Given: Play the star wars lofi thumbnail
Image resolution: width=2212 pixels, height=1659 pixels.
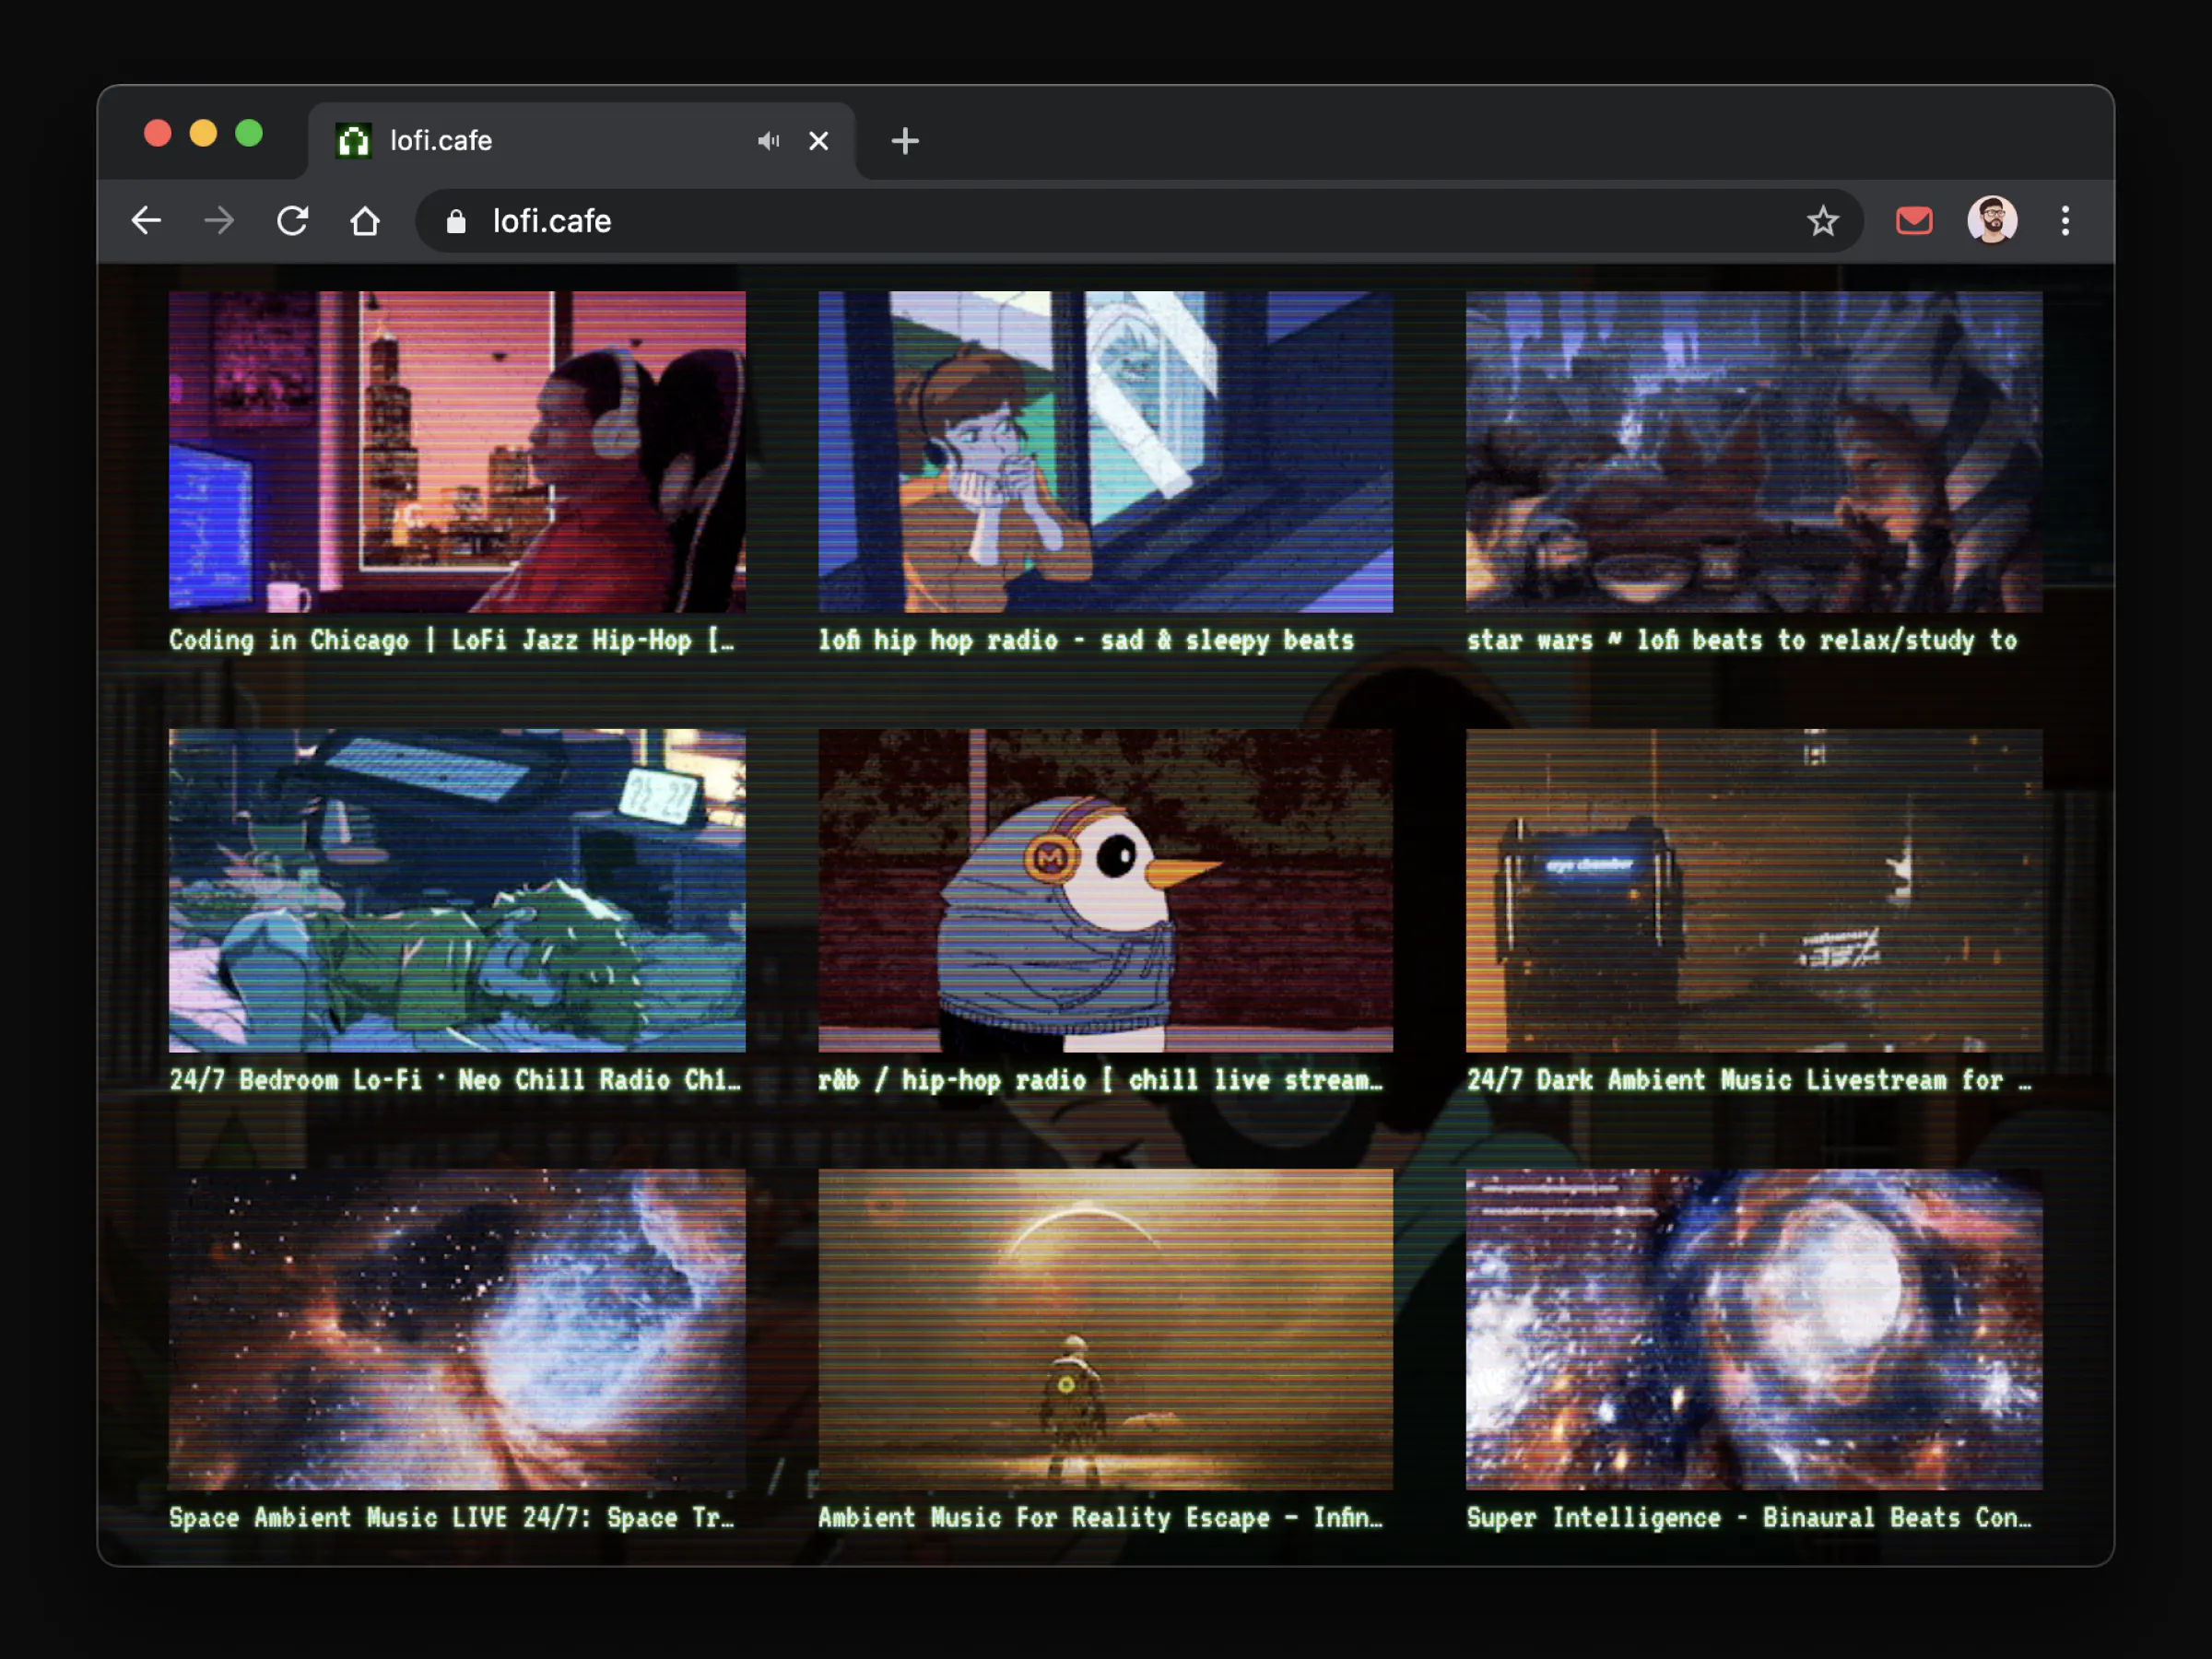Looking at the screenshot, I should 1754,451.
